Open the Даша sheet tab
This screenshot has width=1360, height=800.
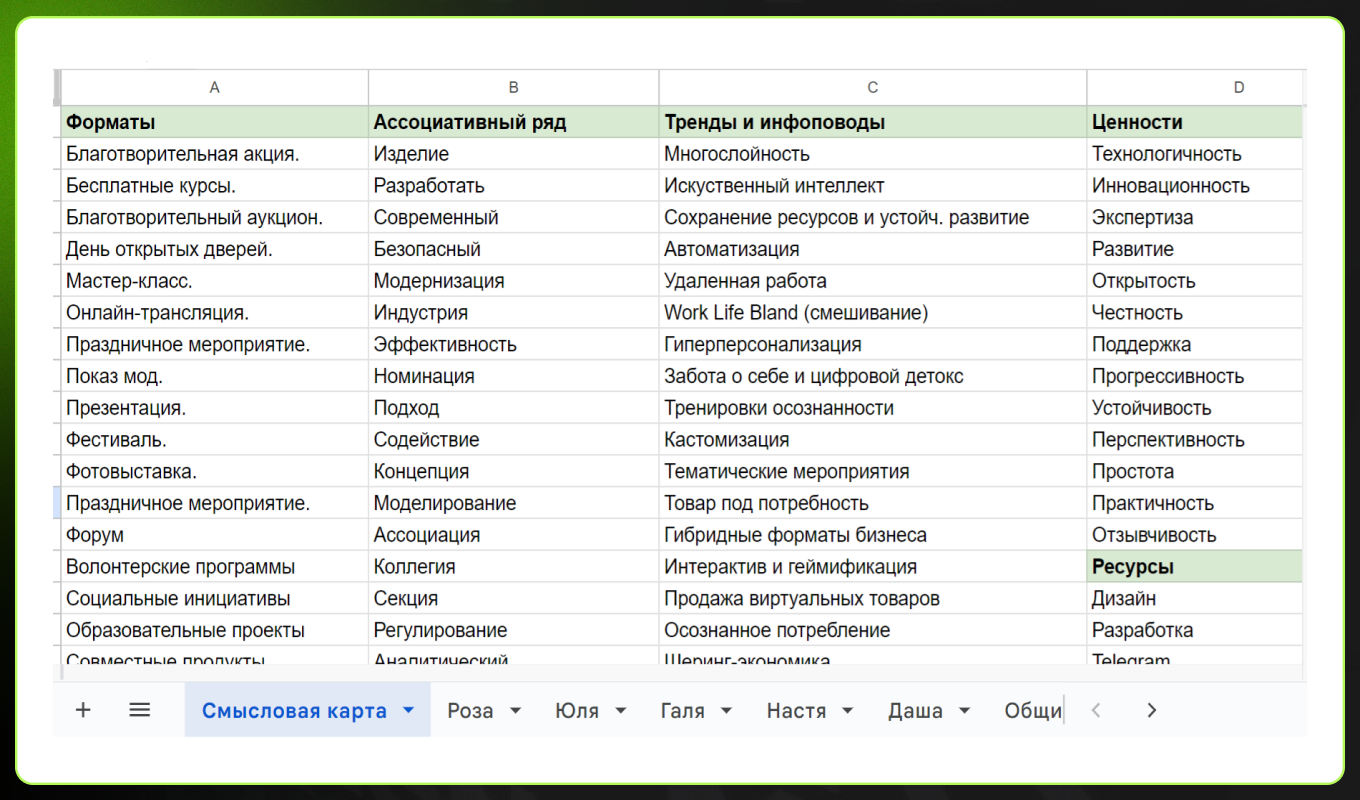(x=915, y=711)
